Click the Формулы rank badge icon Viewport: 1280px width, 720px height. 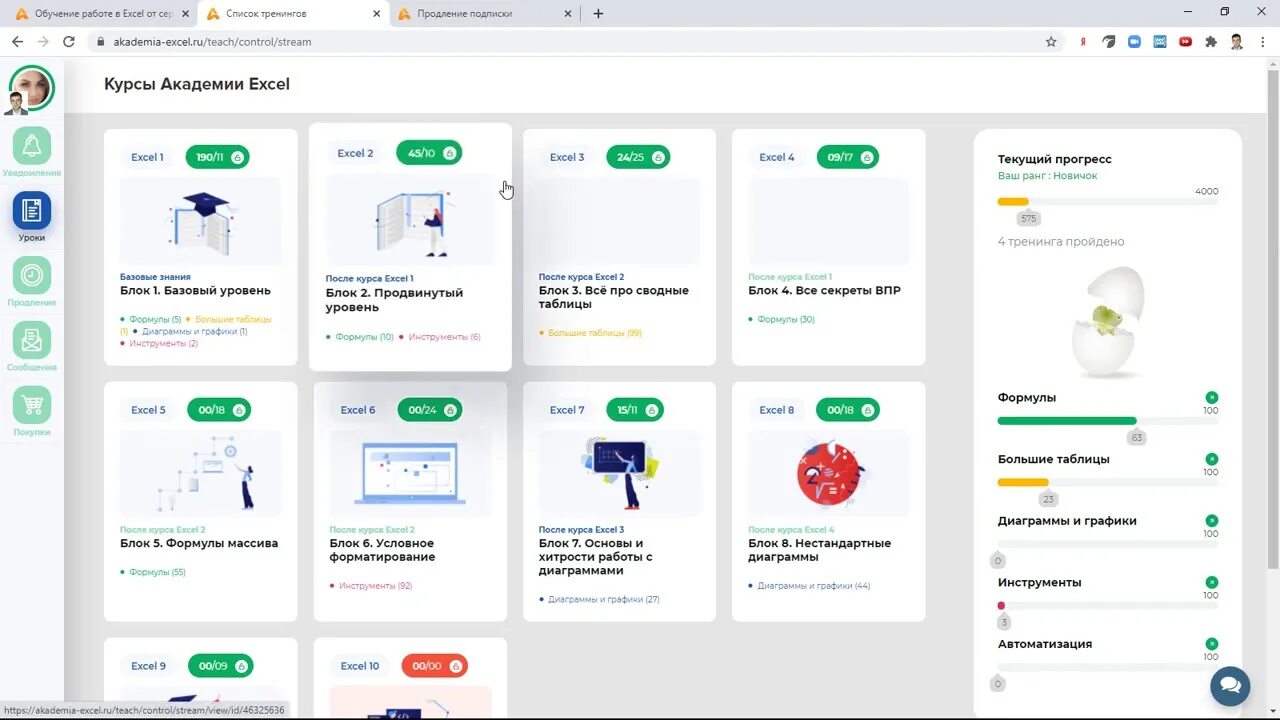tap(1212, 398)
